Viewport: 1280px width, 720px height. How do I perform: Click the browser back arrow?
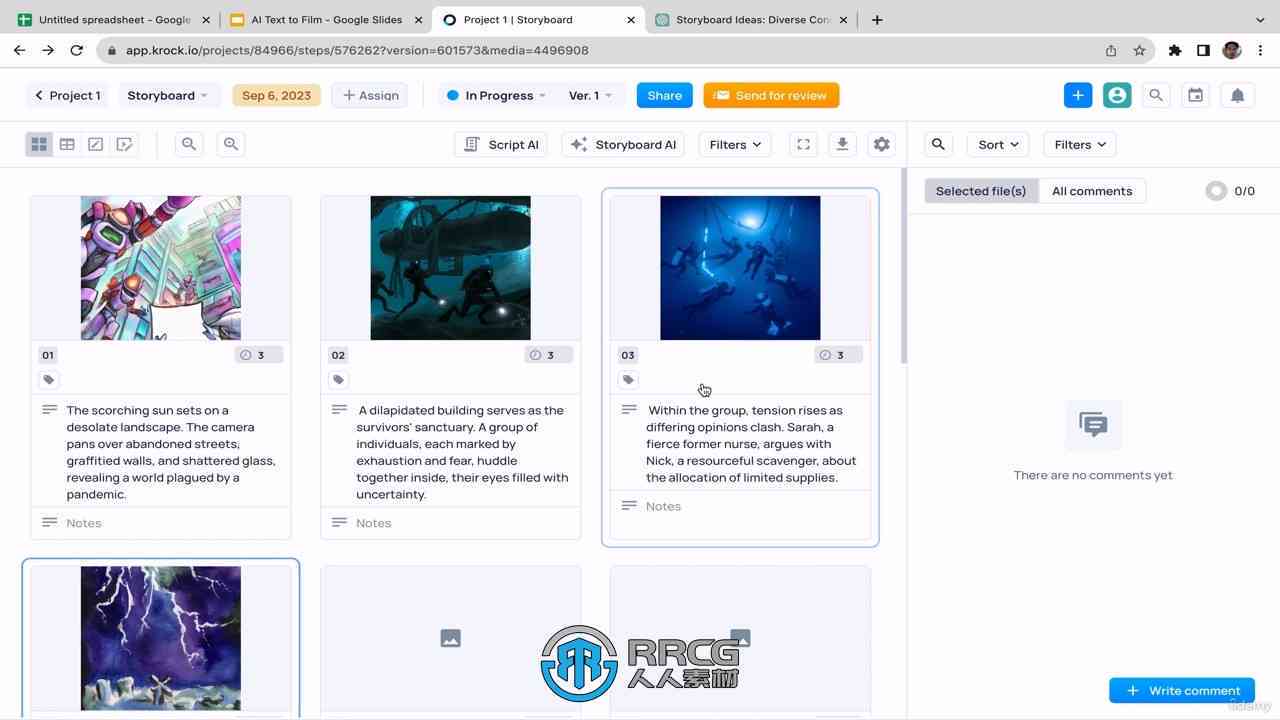tap(19, 50)
